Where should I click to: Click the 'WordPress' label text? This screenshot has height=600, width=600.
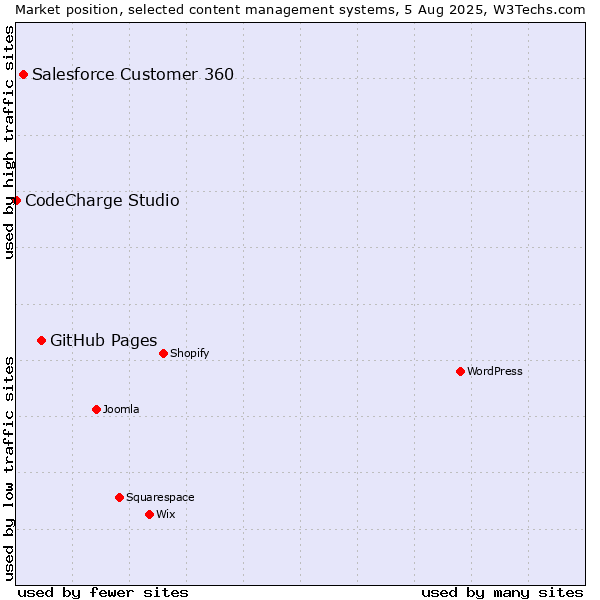pos(495,372)
